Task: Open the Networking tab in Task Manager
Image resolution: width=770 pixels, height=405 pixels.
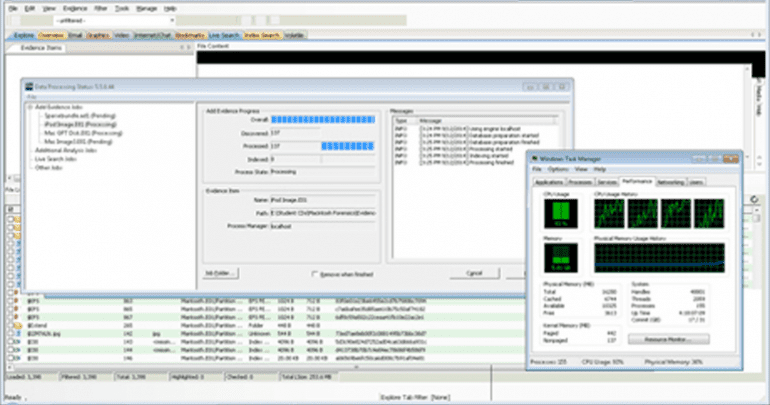Action: pyautogui.click(x=671, y=182)
